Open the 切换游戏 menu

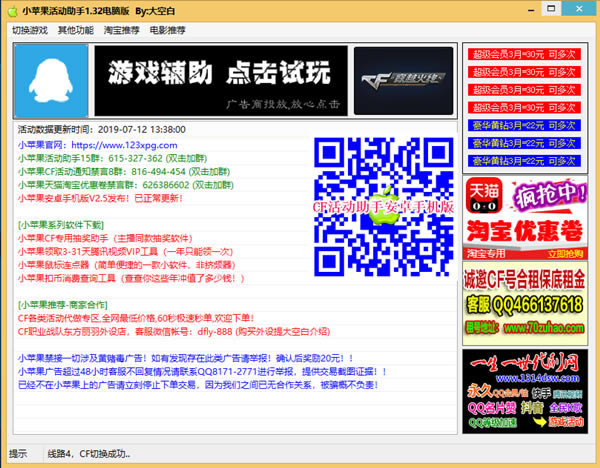click(x=30, y=30)
